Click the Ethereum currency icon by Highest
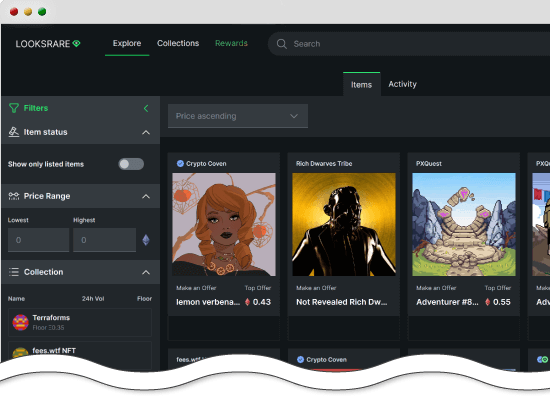Viewport: 550px width, 396px height. [x=146, y=240]
